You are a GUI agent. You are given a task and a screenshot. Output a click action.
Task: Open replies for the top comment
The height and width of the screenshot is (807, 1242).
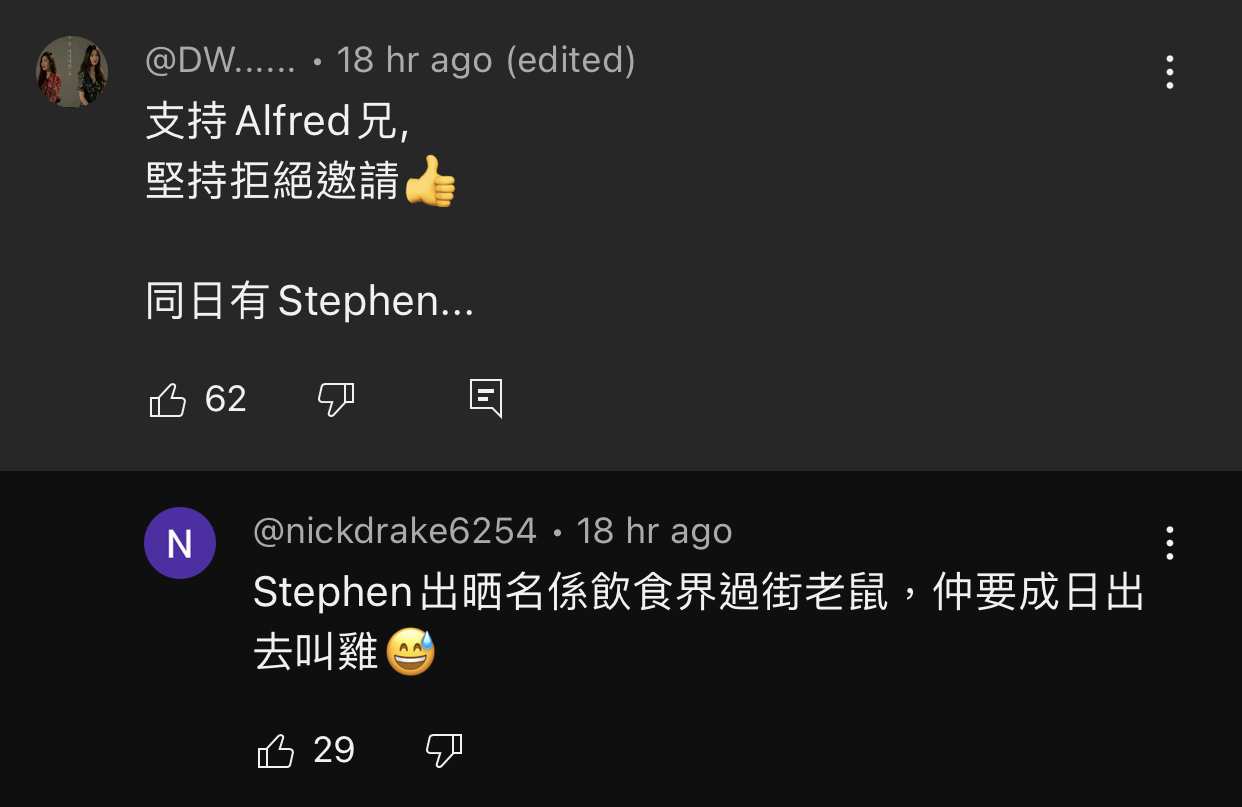tap(486, 399)
